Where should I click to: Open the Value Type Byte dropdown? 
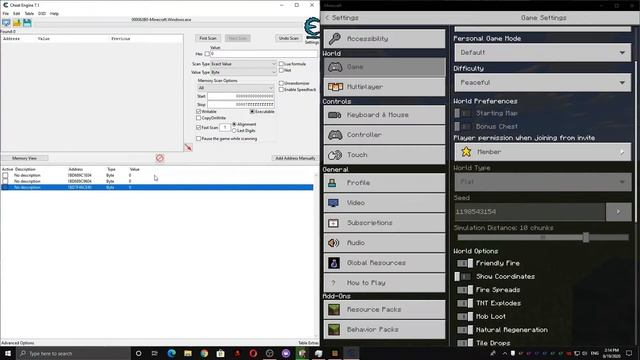243,72
